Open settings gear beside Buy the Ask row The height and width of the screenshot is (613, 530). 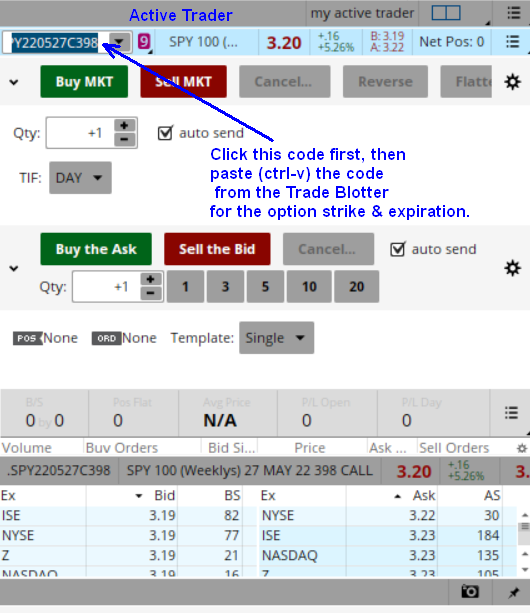click(x=512, y=268)
